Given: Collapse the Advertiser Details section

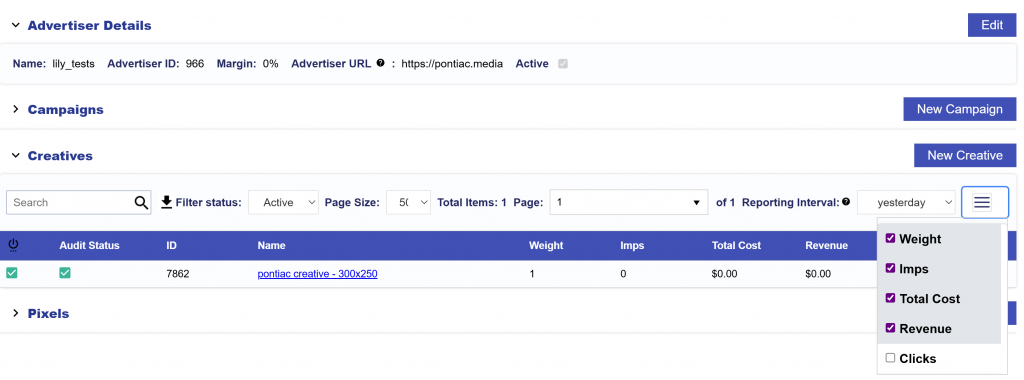Looking at the screenshot, I should (x=15, y=25).
